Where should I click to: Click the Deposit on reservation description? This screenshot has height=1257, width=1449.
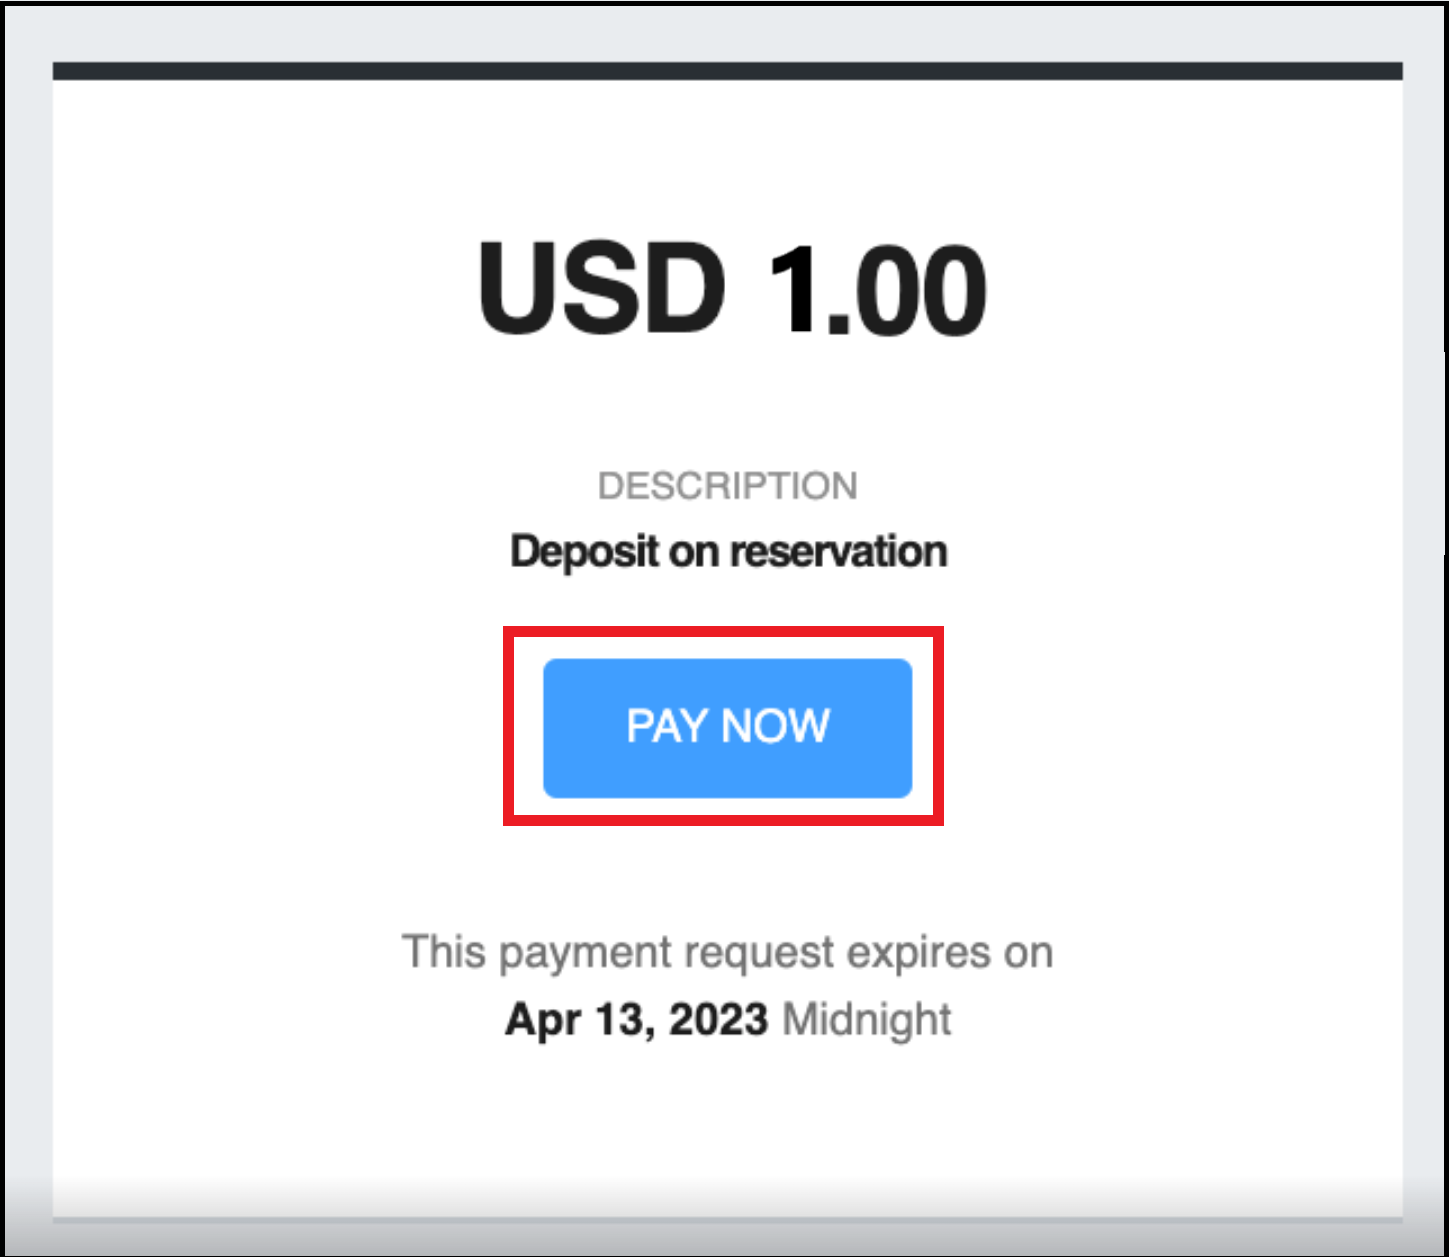coord(727,550)
